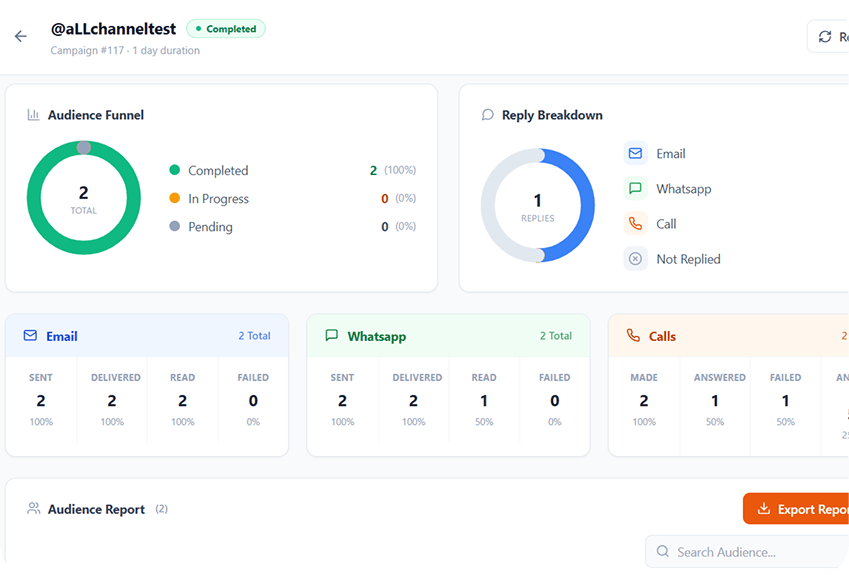Viewport: 849px width, 575px height.
Task: Select the Whatsapp chat icon in Reply Breakdown
Action: (x=635, y=188)
